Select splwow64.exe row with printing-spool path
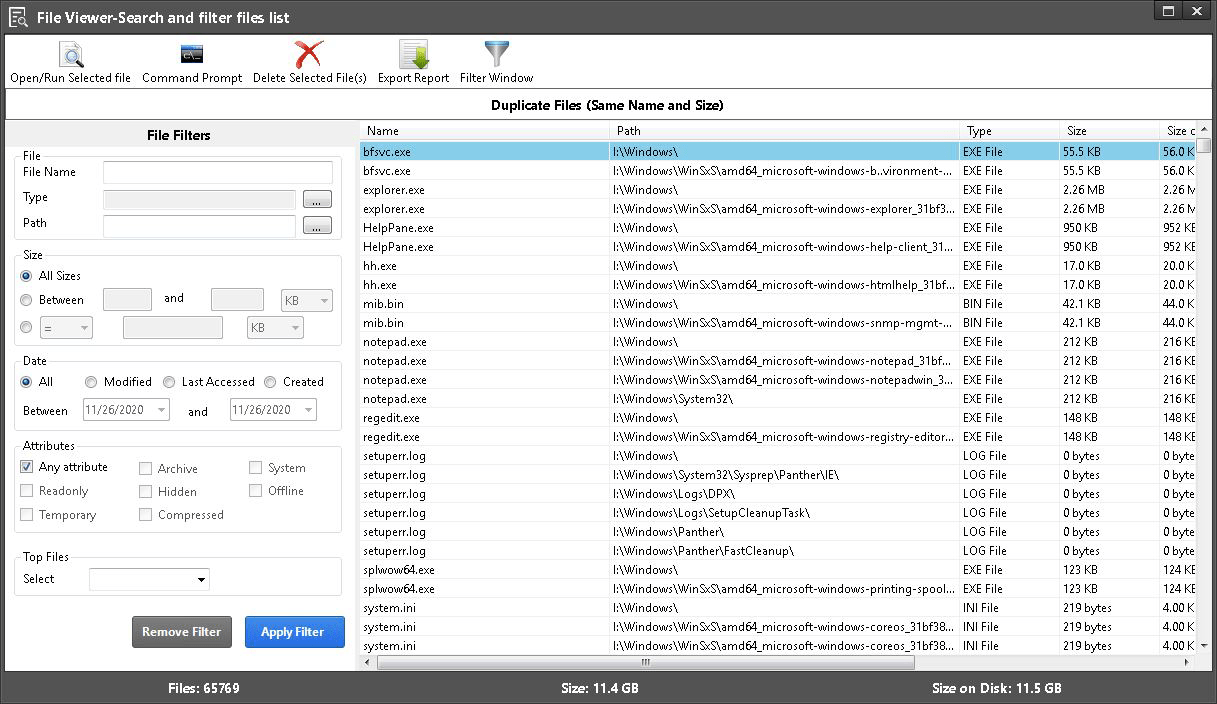This screenshot has height=704, width=1217. [x=778, y=589]
